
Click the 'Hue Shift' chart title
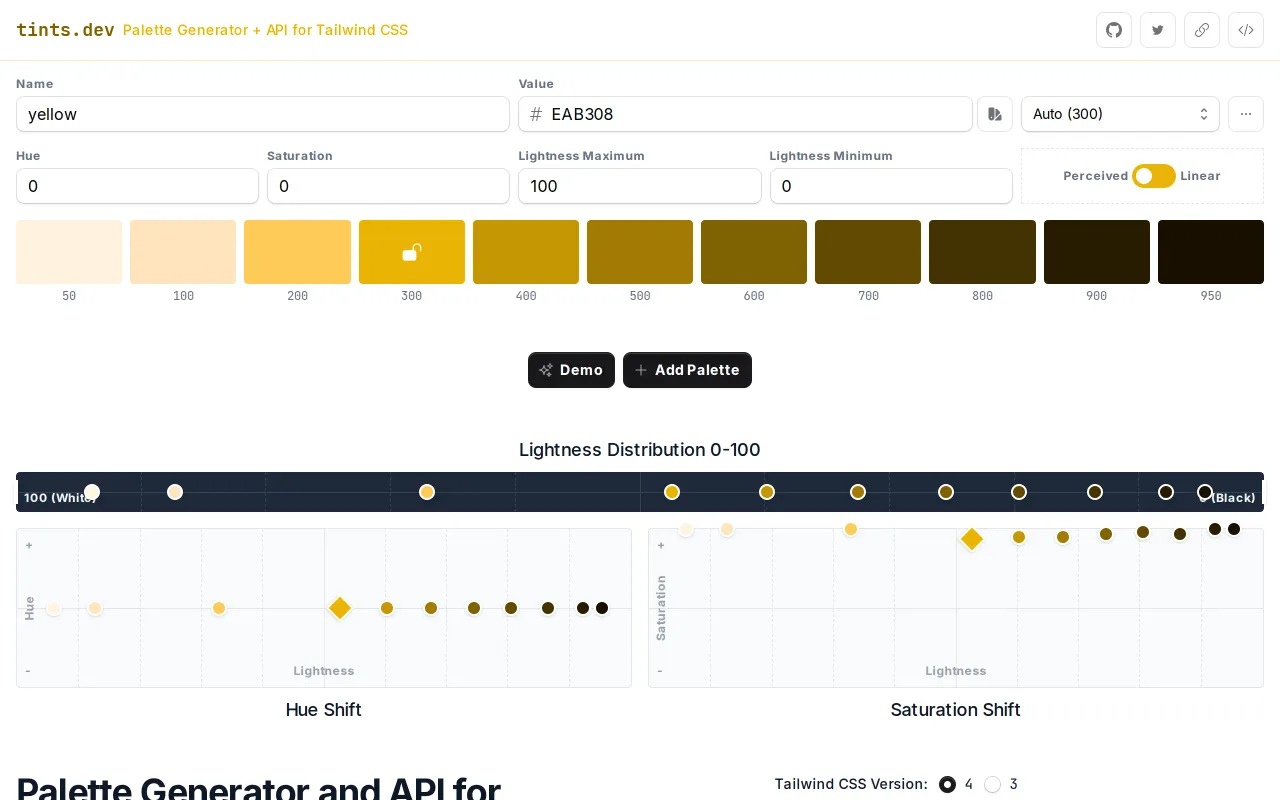point(323,710)
